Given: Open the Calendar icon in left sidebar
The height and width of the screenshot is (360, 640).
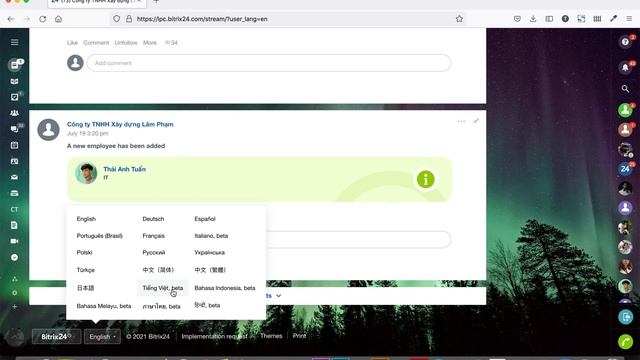Looking at the screenshot, I should pyautogui.click(x=15, y=145).
